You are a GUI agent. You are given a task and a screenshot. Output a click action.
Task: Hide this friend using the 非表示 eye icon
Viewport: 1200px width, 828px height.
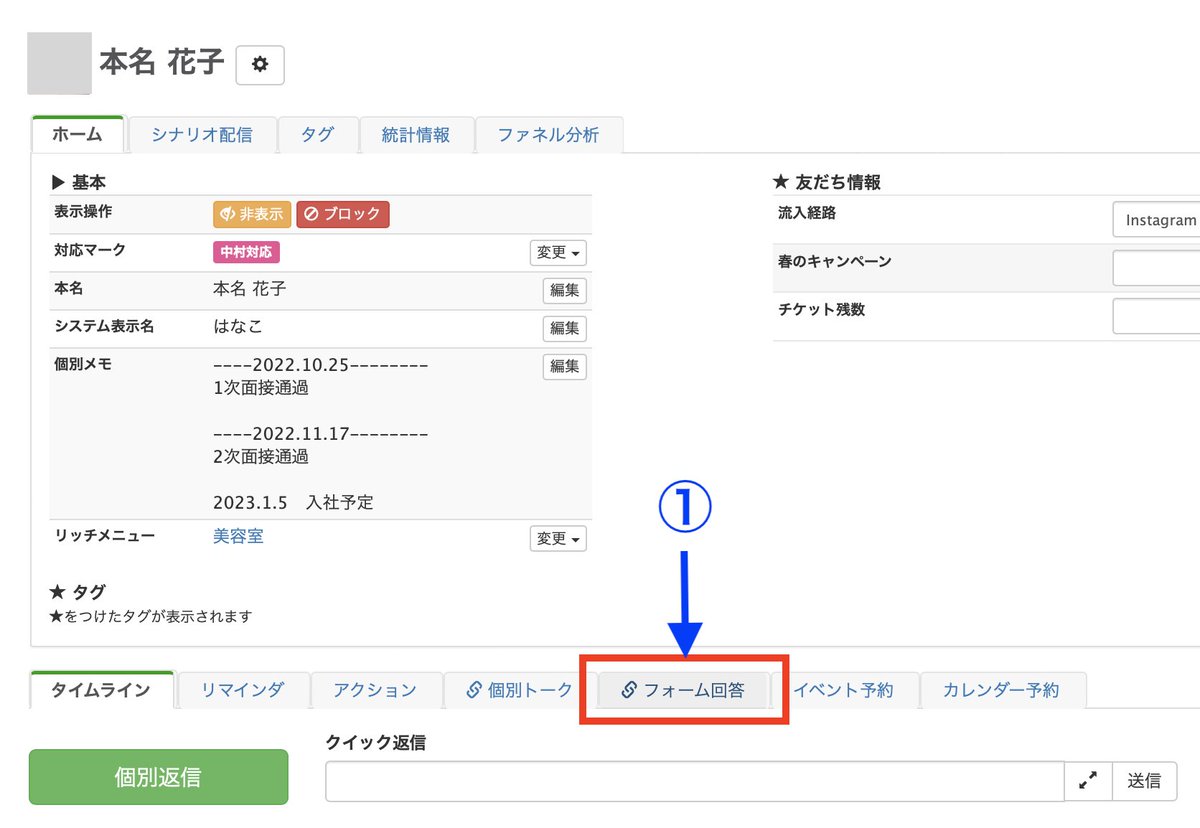[251, 213]
